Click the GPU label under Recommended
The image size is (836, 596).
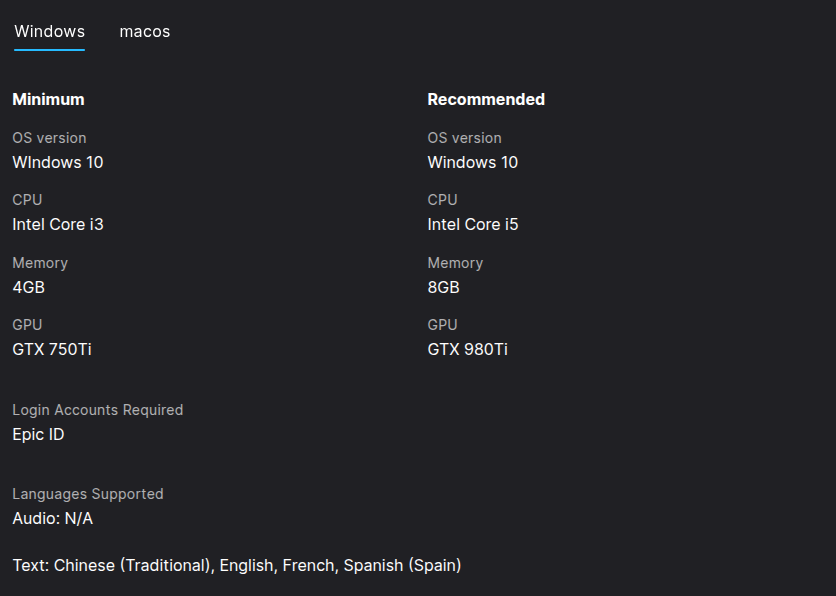point(443,325)
